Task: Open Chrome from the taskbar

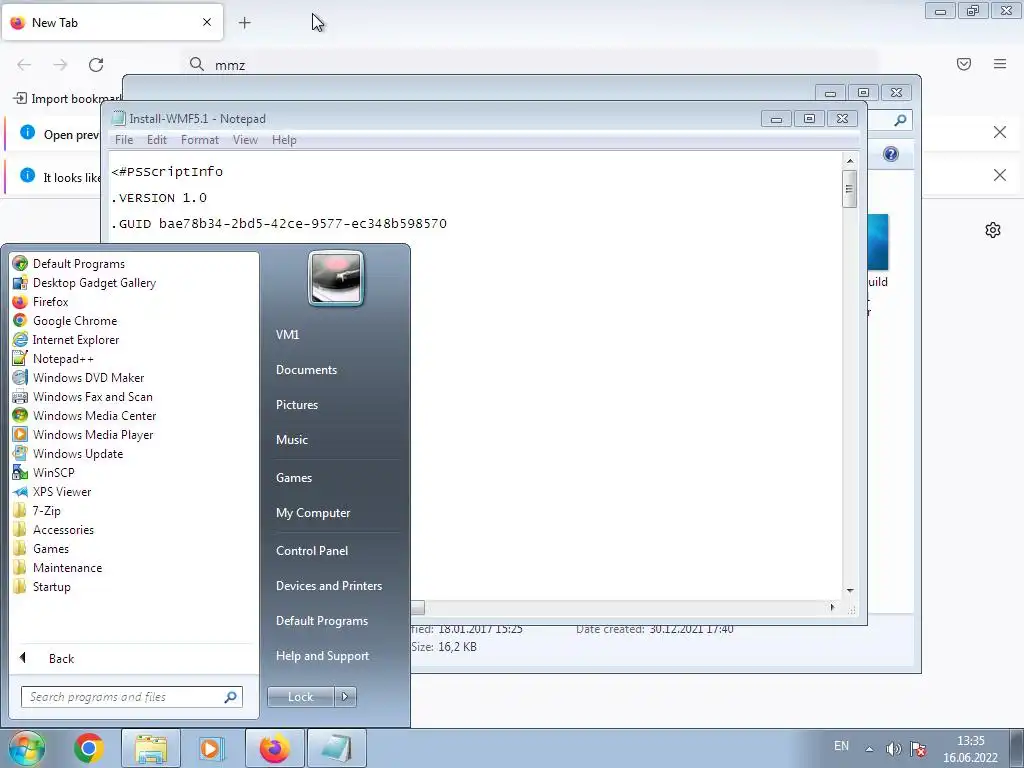Action: pyautogui.click(x=89, y=748)
